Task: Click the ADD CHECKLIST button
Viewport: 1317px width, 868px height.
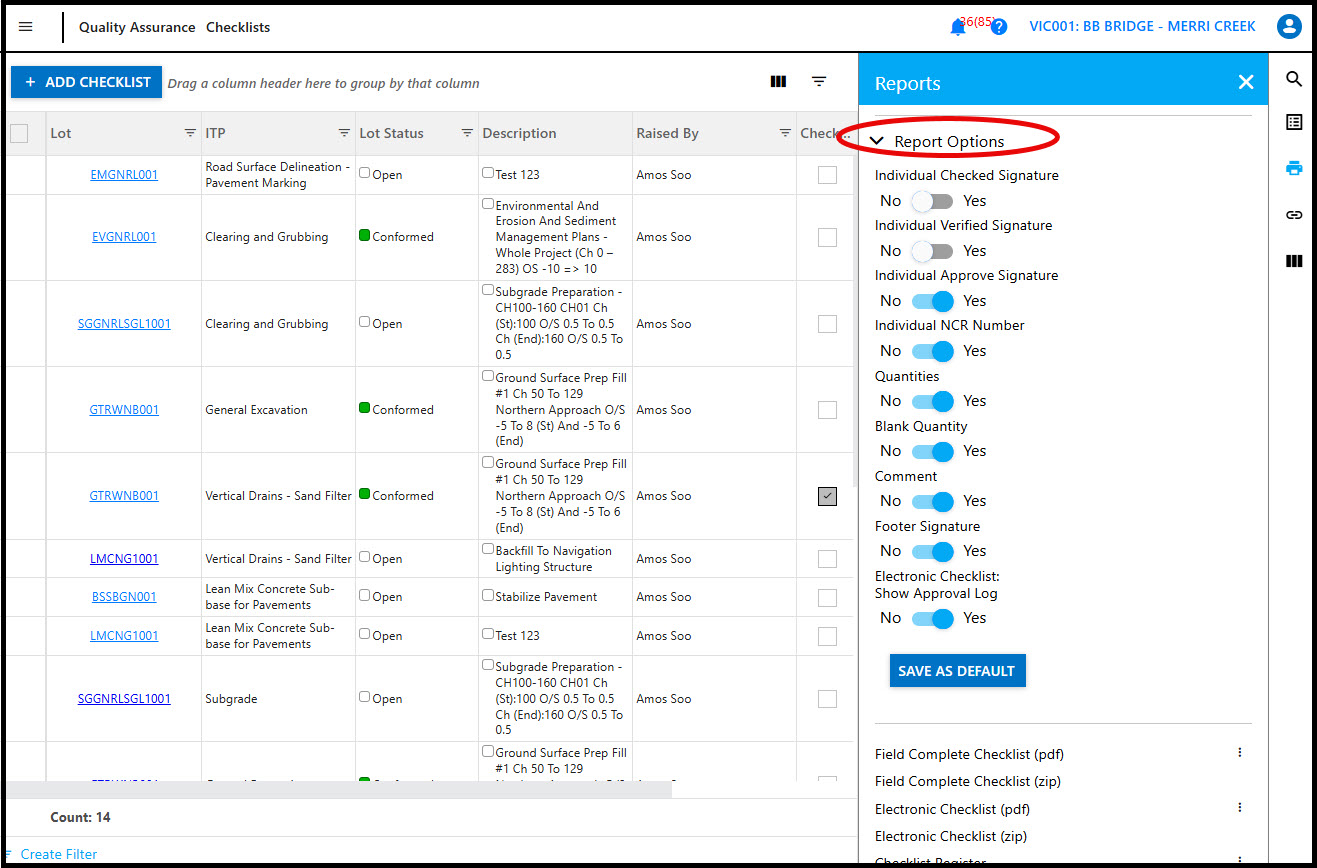Action: coord(86,82)
